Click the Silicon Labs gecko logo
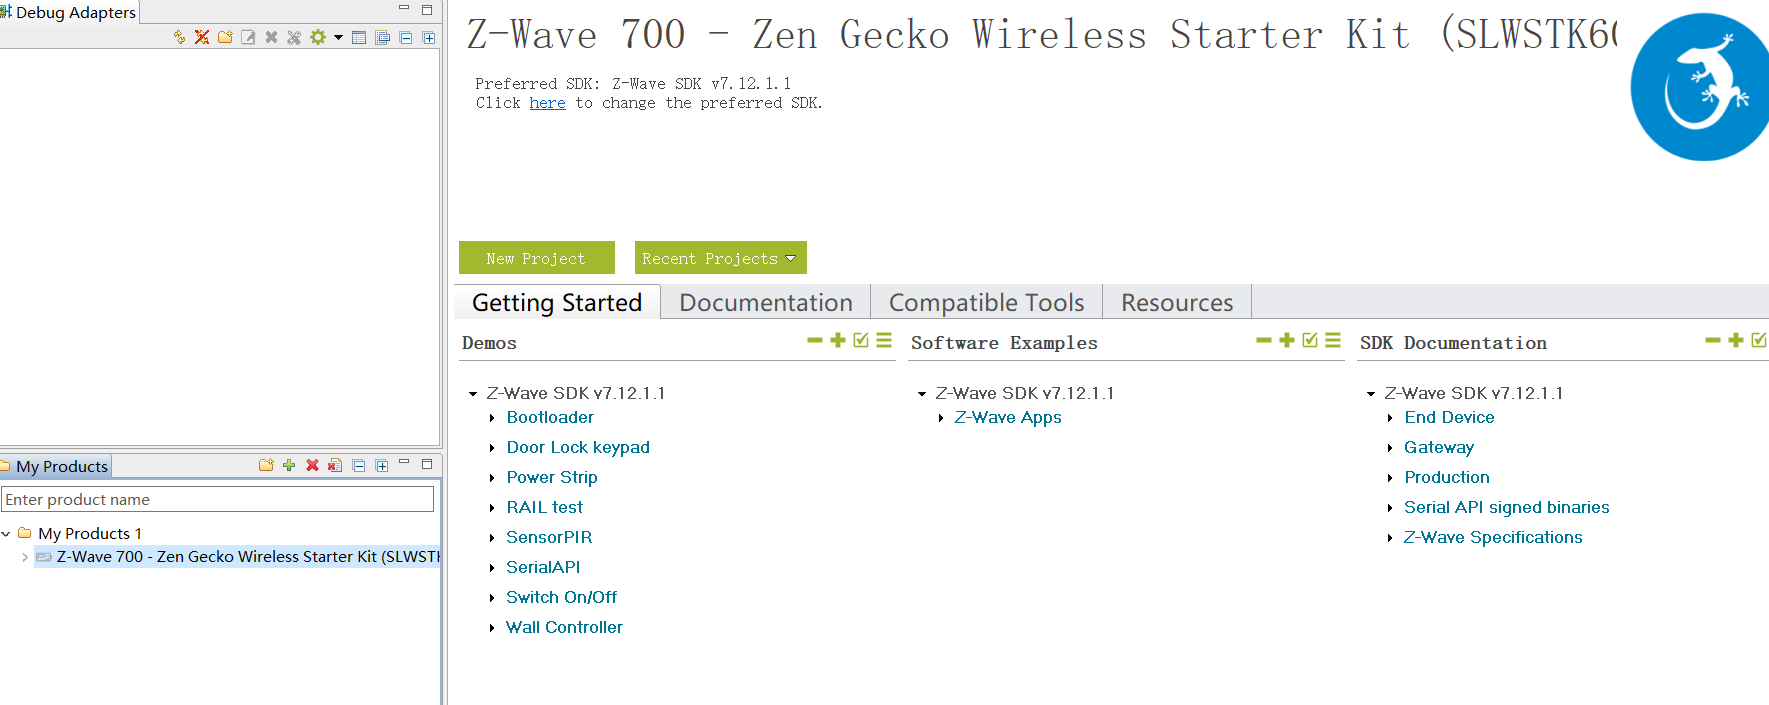Screen dimensions: 1769x705 pyautogui.click(x=1699, y=87)
